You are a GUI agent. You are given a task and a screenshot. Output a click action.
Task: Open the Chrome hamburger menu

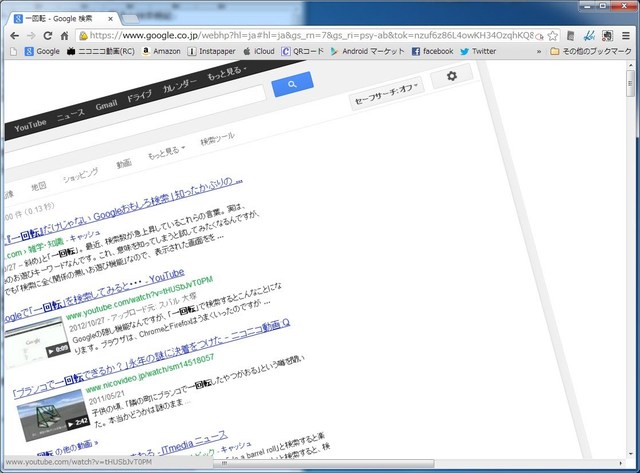point(626,34)
